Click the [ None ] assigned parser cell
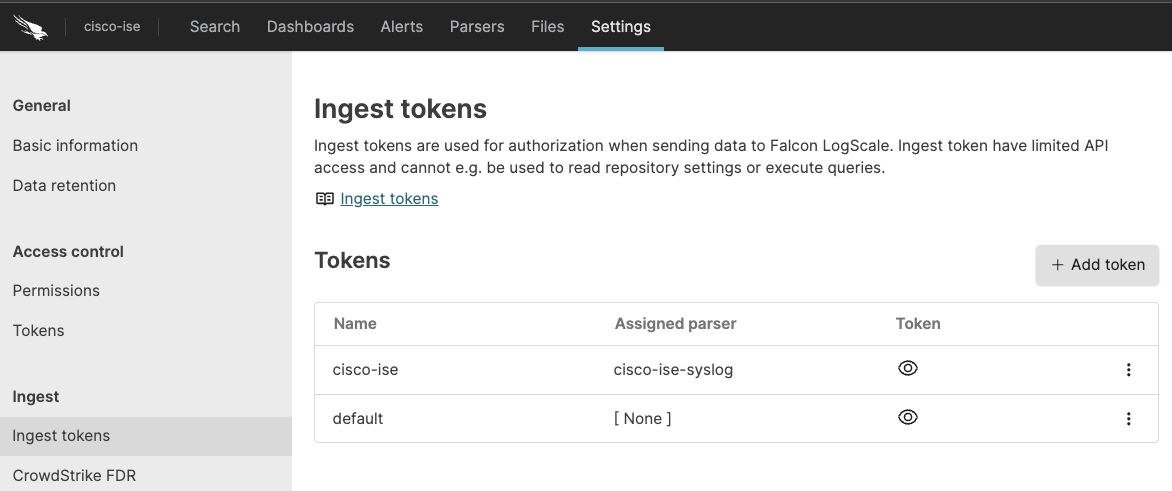1172x491 pixels. [x=642, y=419]
